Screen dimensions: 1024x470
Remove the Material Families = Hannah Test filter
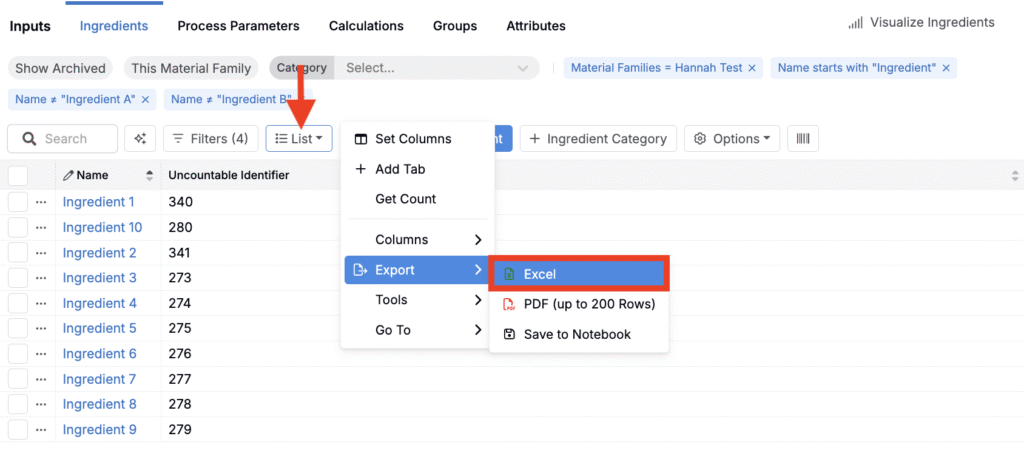point(753,68)
